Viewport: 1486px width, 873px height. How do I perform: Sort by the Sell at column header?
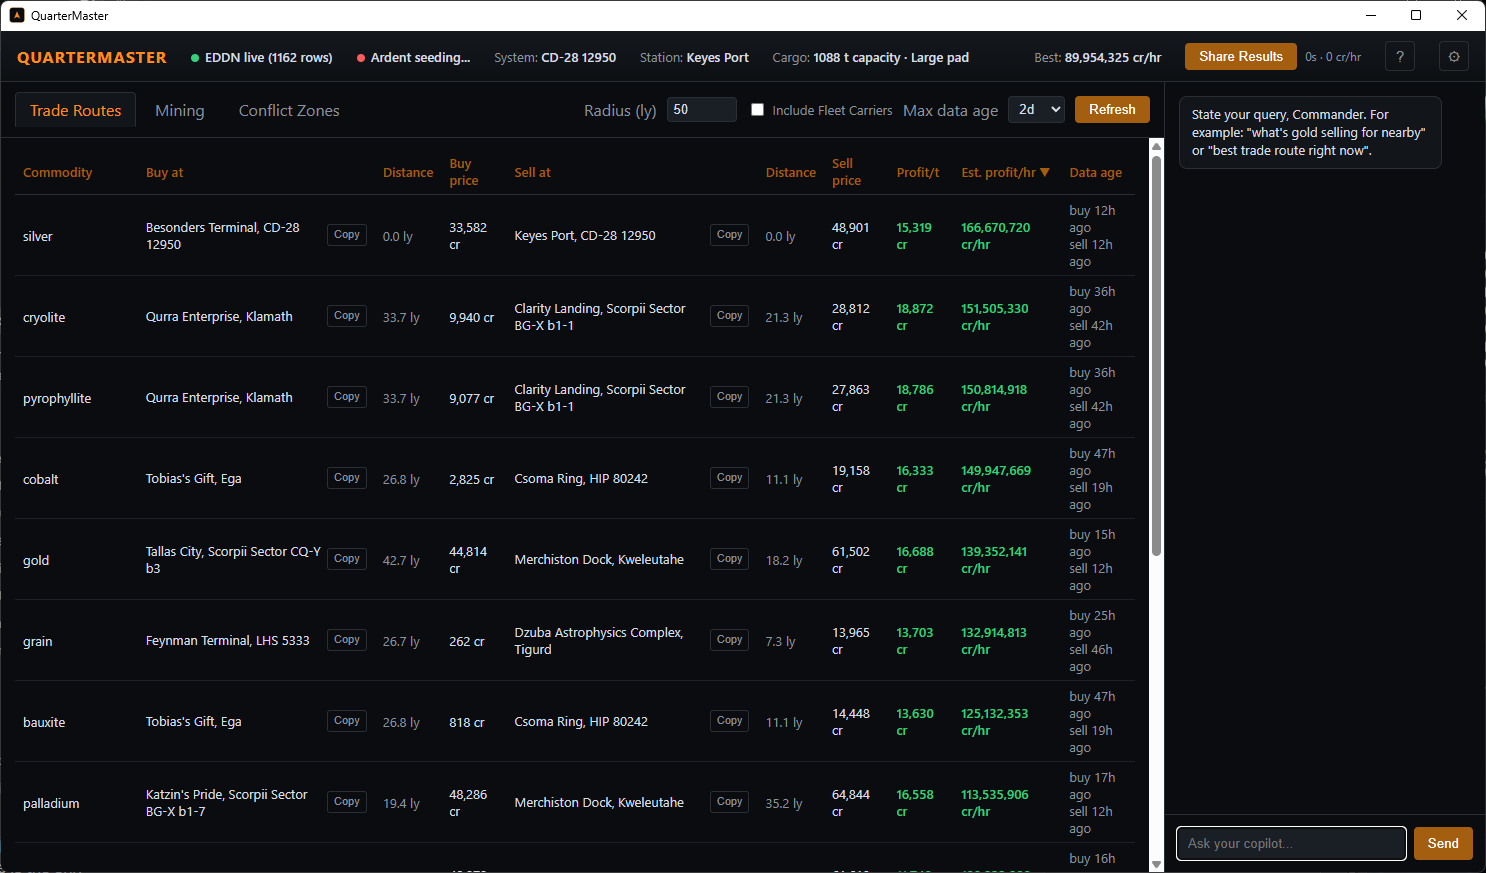pos(533,172)
